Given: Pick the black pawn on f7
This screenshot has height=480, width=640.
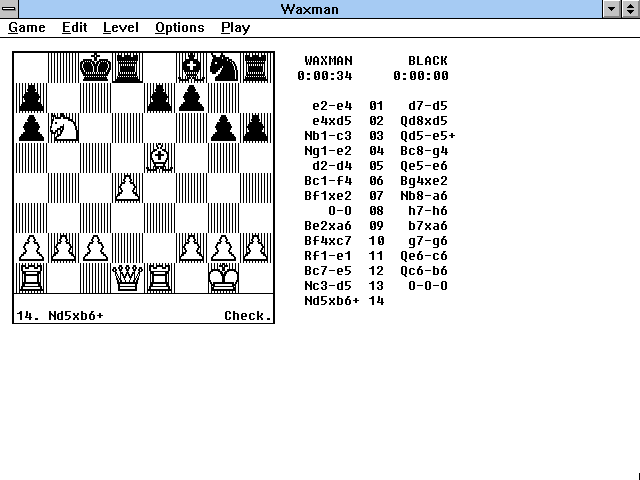Looking at the screenshot, I should 191,98.
